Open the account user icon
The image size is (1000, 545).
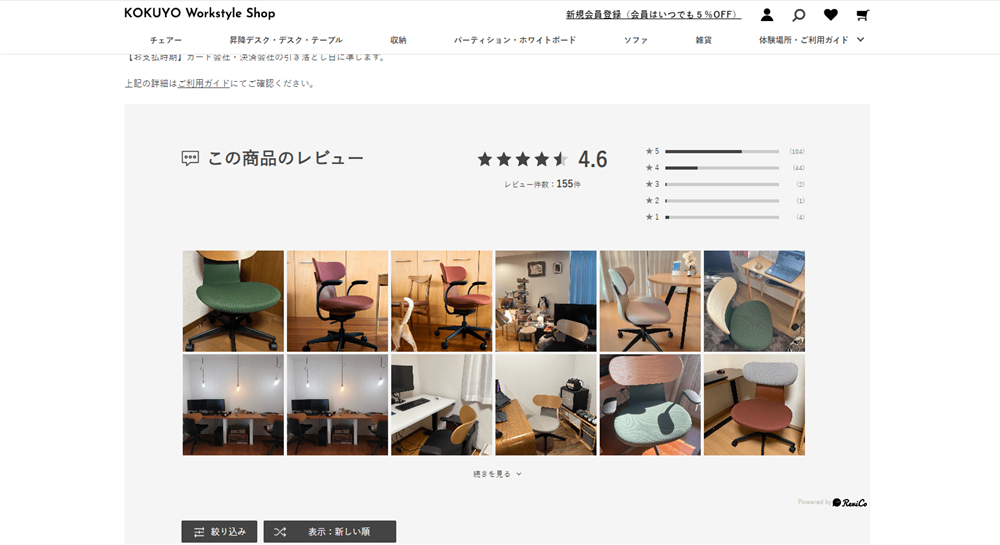767,15
